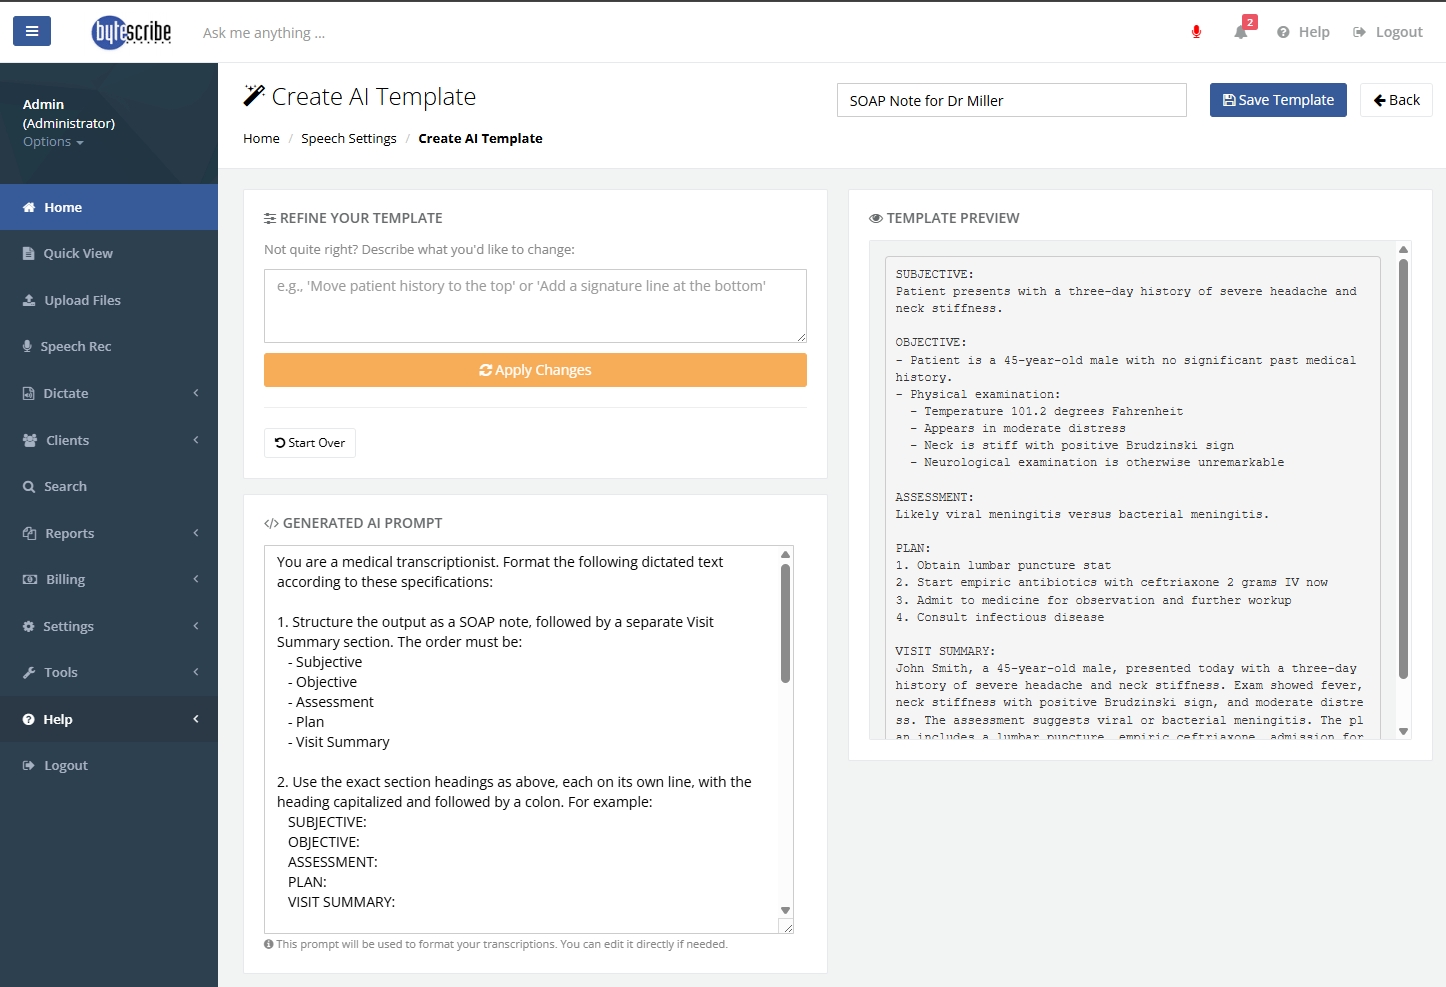The height and width of the screenshot is (987, 1446).
Task: Open Upload Files from sidebar
Action: click(82, 300)
